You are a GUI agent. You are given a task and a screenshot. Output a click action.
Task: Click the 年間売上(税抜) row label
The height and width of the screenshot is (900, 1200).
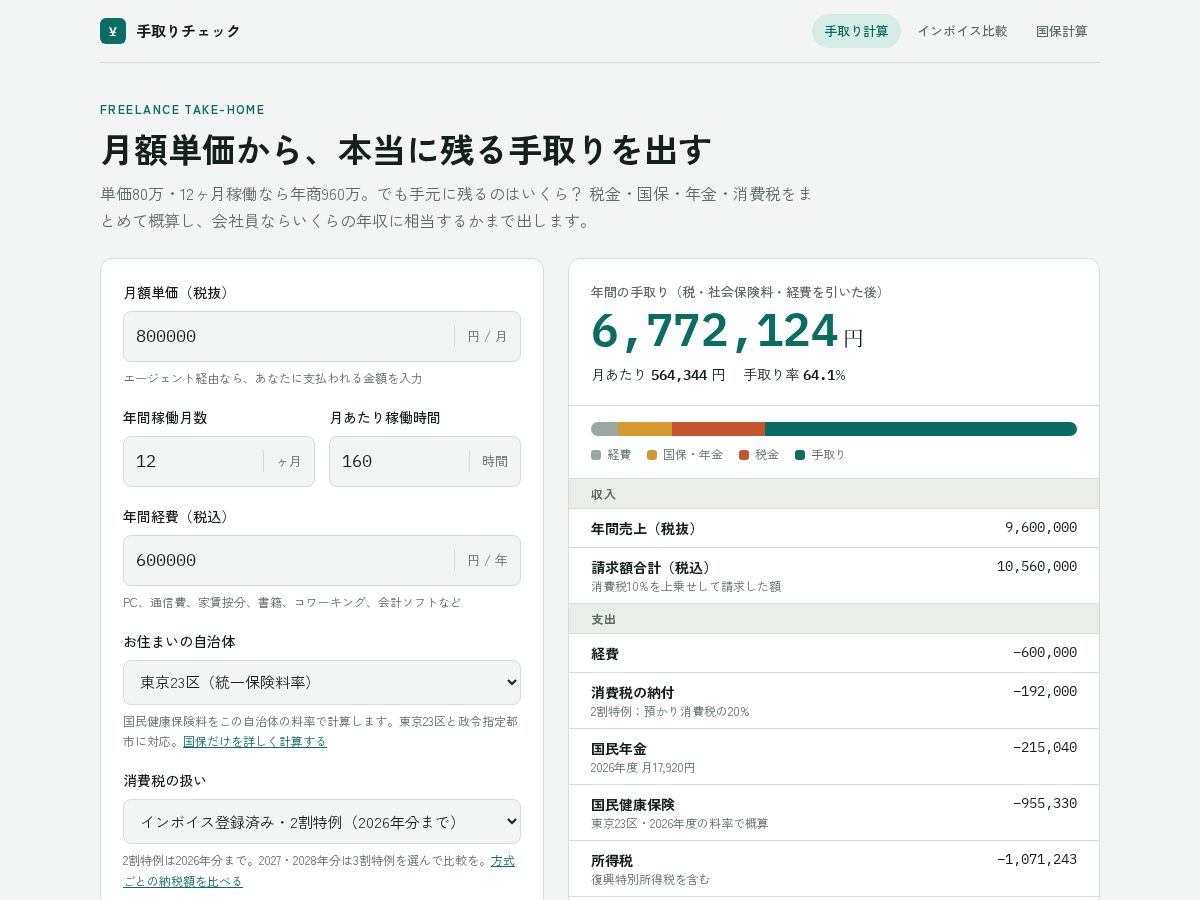646,528
